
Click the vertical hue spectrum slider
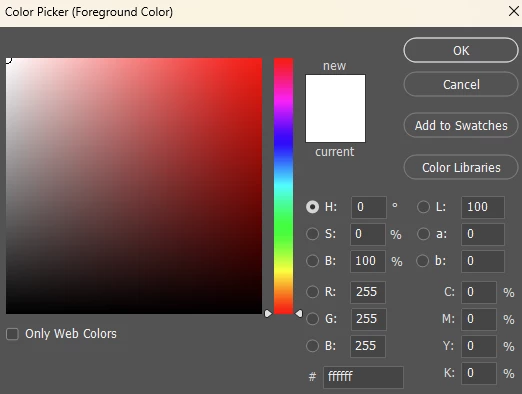pyautogui.click(x=283, y=186)
